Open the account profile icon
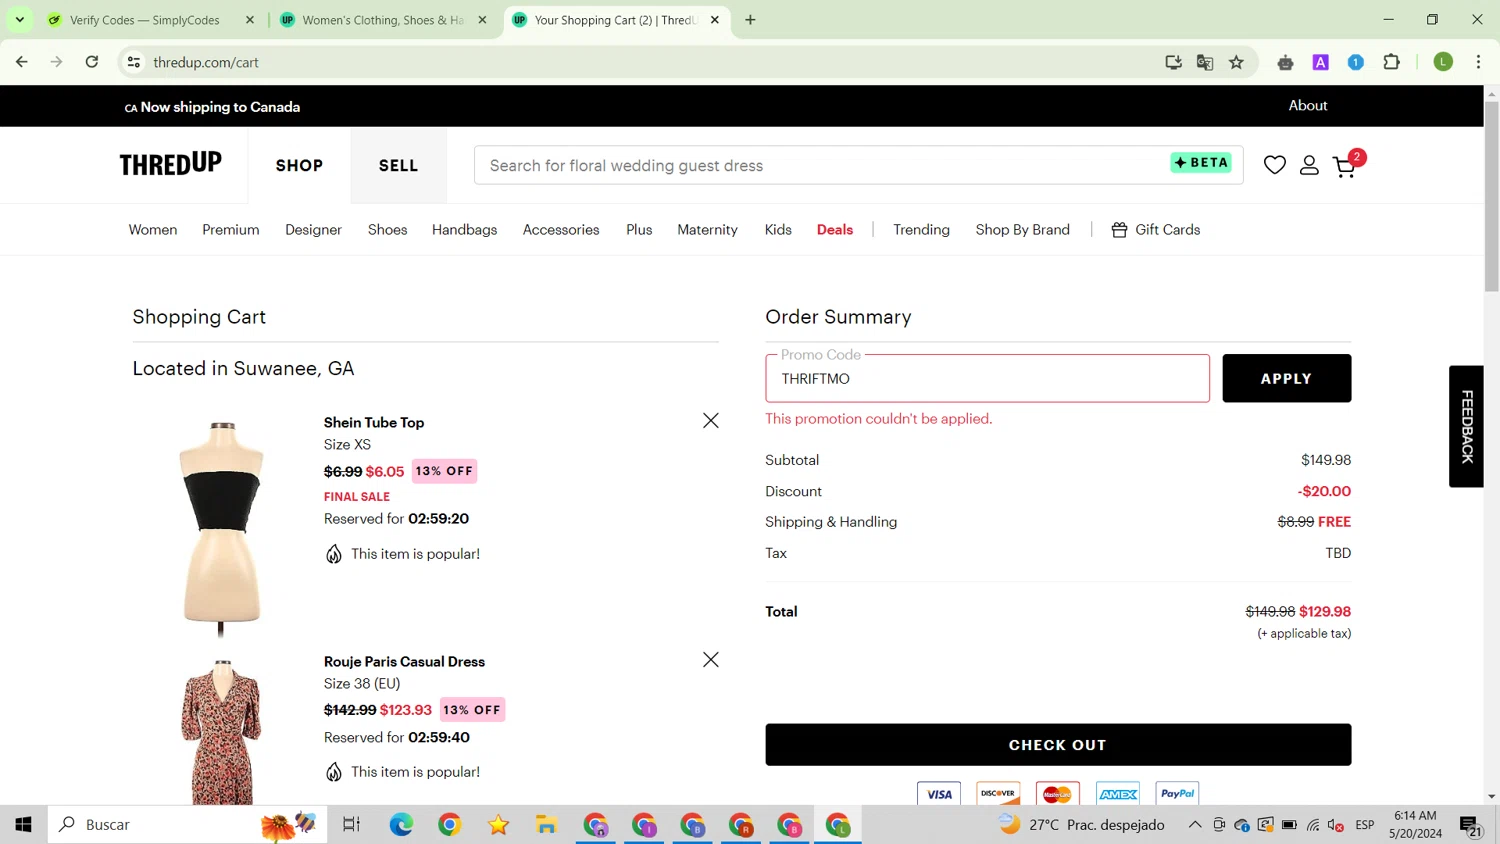 (1308, 165)
